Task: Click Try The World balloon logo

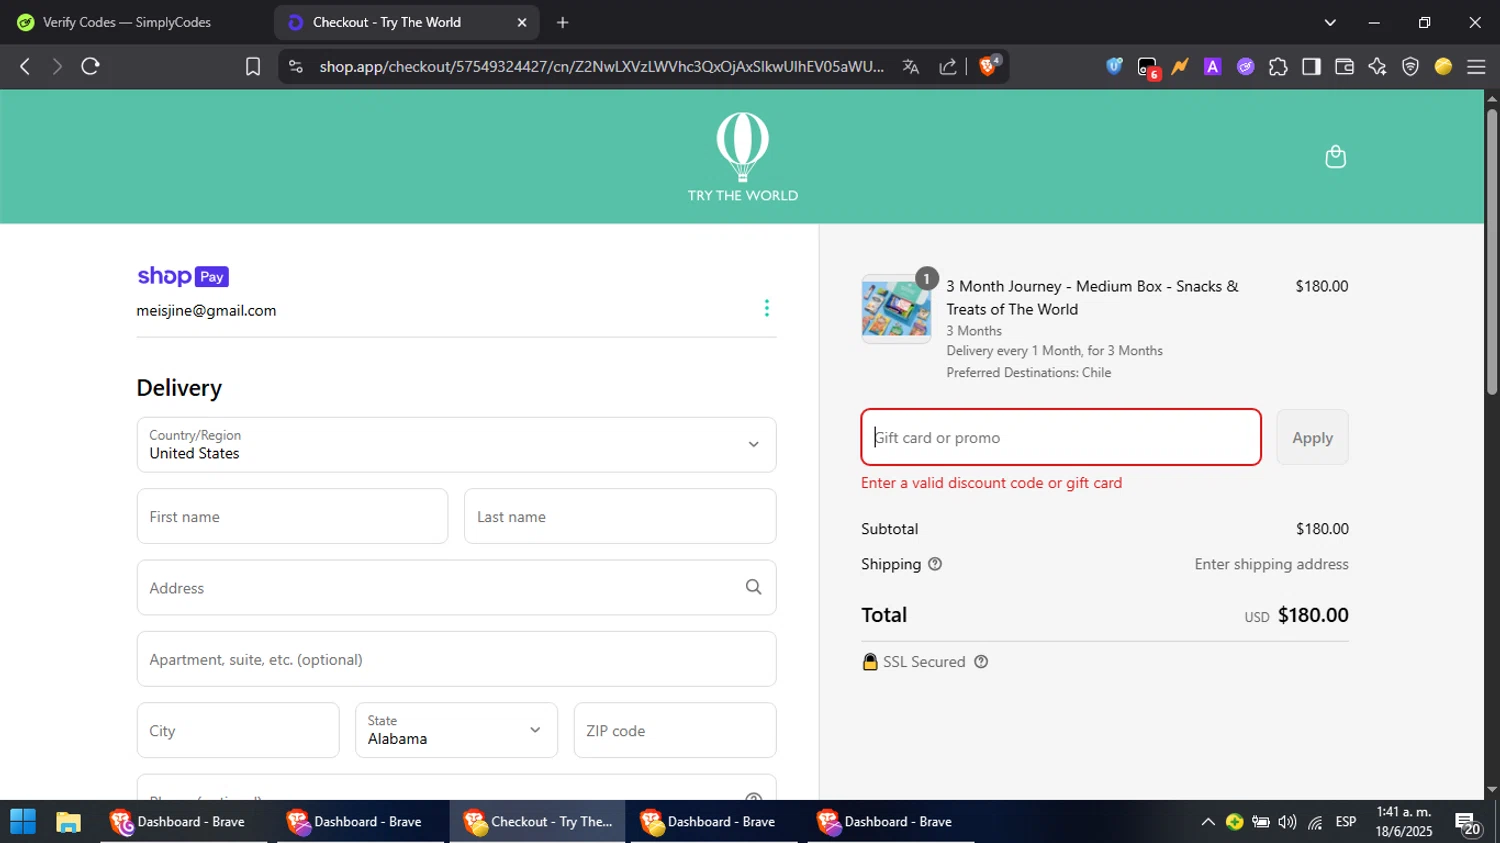Action: coord(742,156)
